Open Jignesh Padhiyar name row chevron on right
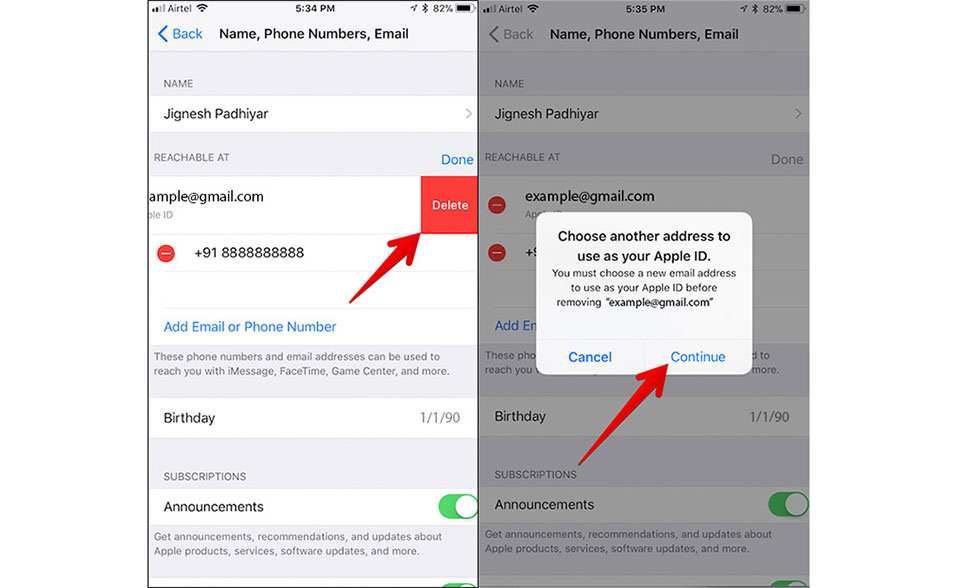The height and width of the screenshot is (588, 960). 798,114
